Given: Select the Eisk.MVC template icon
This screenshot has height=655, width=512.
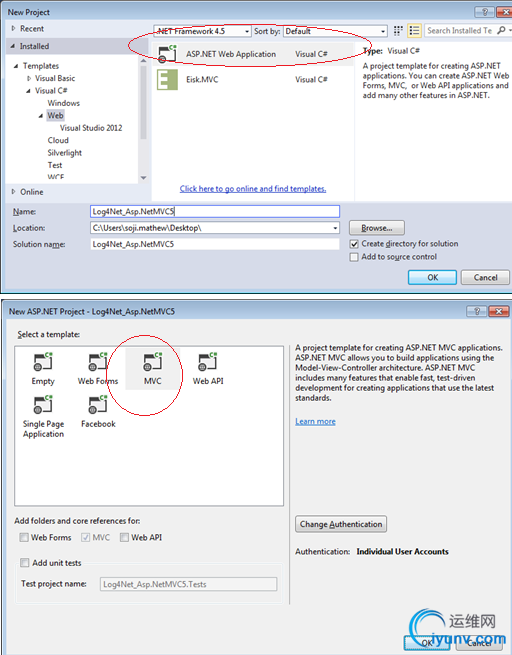Looking at the screenshot, I should 167,79.
